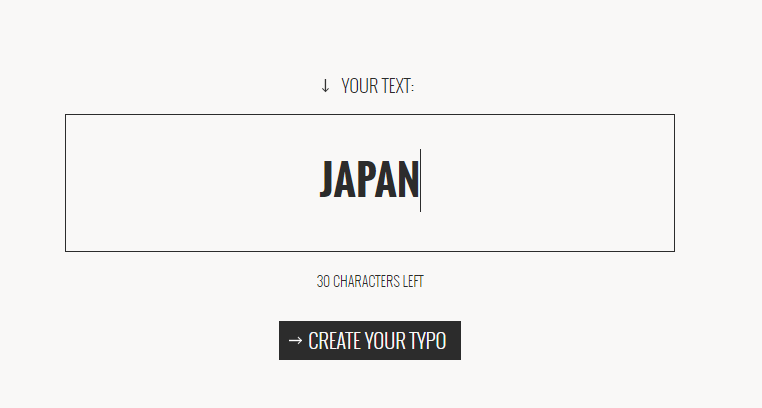Click empty space left of JAPAN in box
762x408 pixels.
point(180,183)
